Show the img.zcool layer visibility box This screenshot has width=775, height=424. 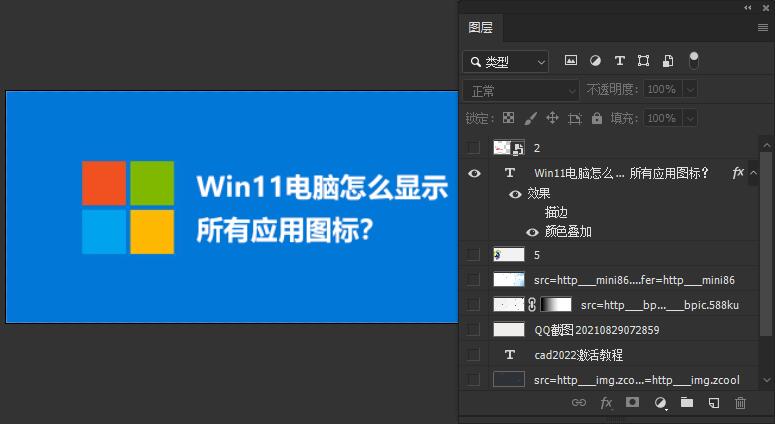pos(474,380)
